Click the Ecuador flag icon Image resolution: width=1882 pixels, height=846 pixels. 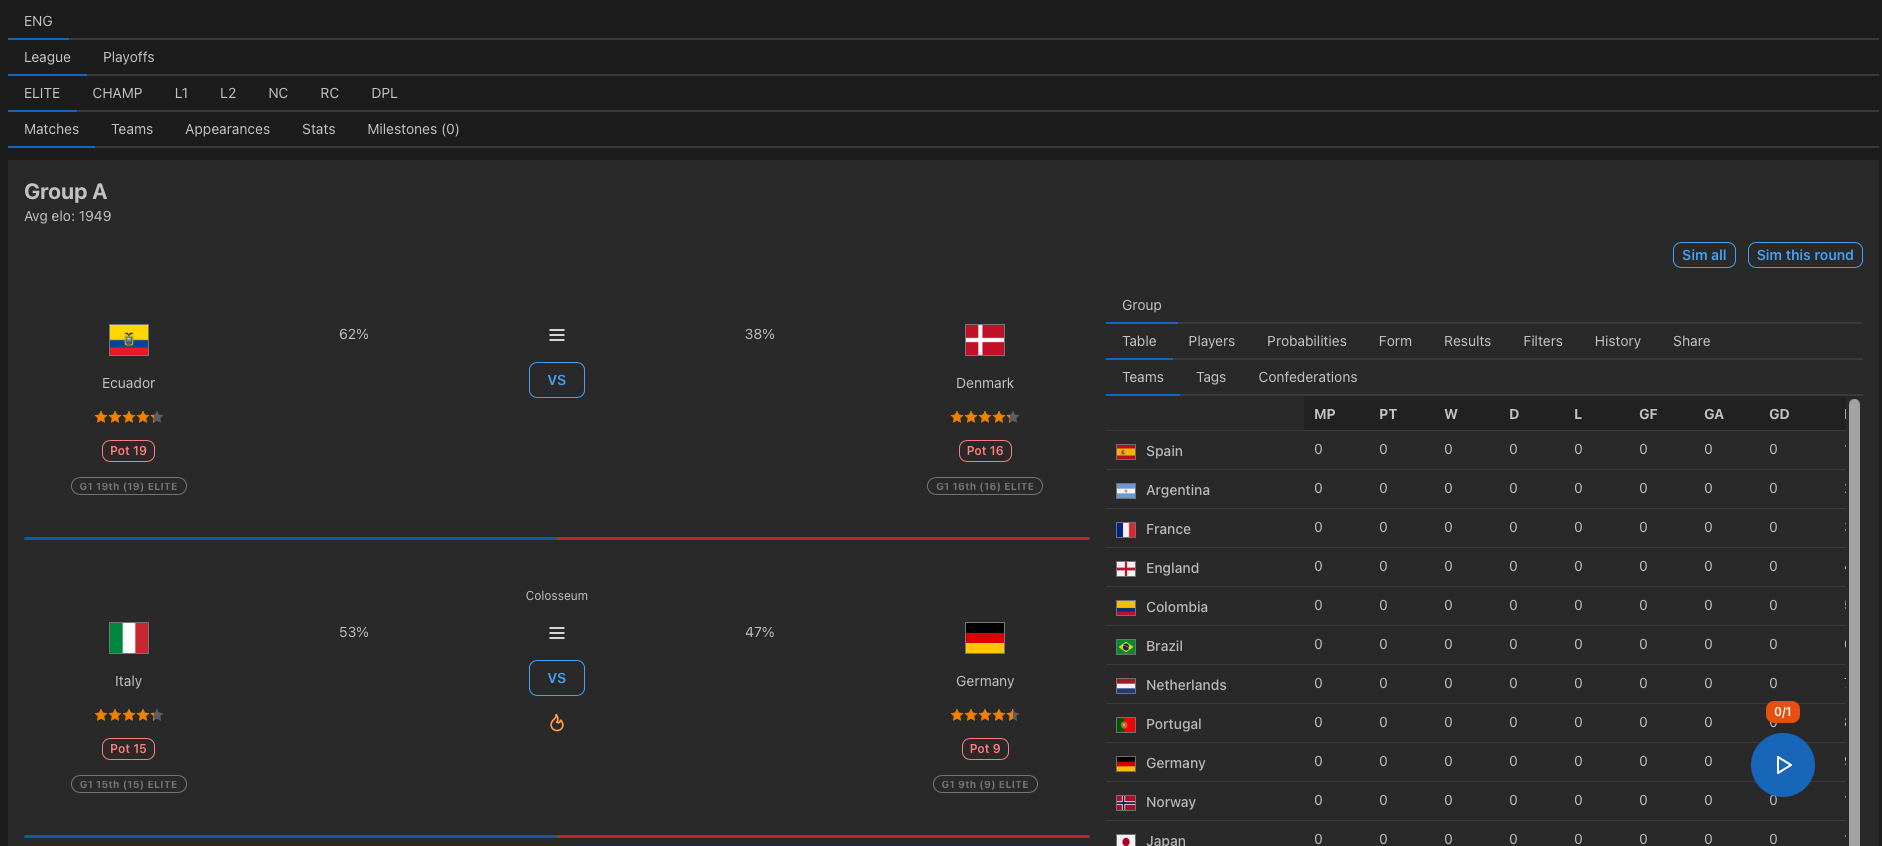129,340
